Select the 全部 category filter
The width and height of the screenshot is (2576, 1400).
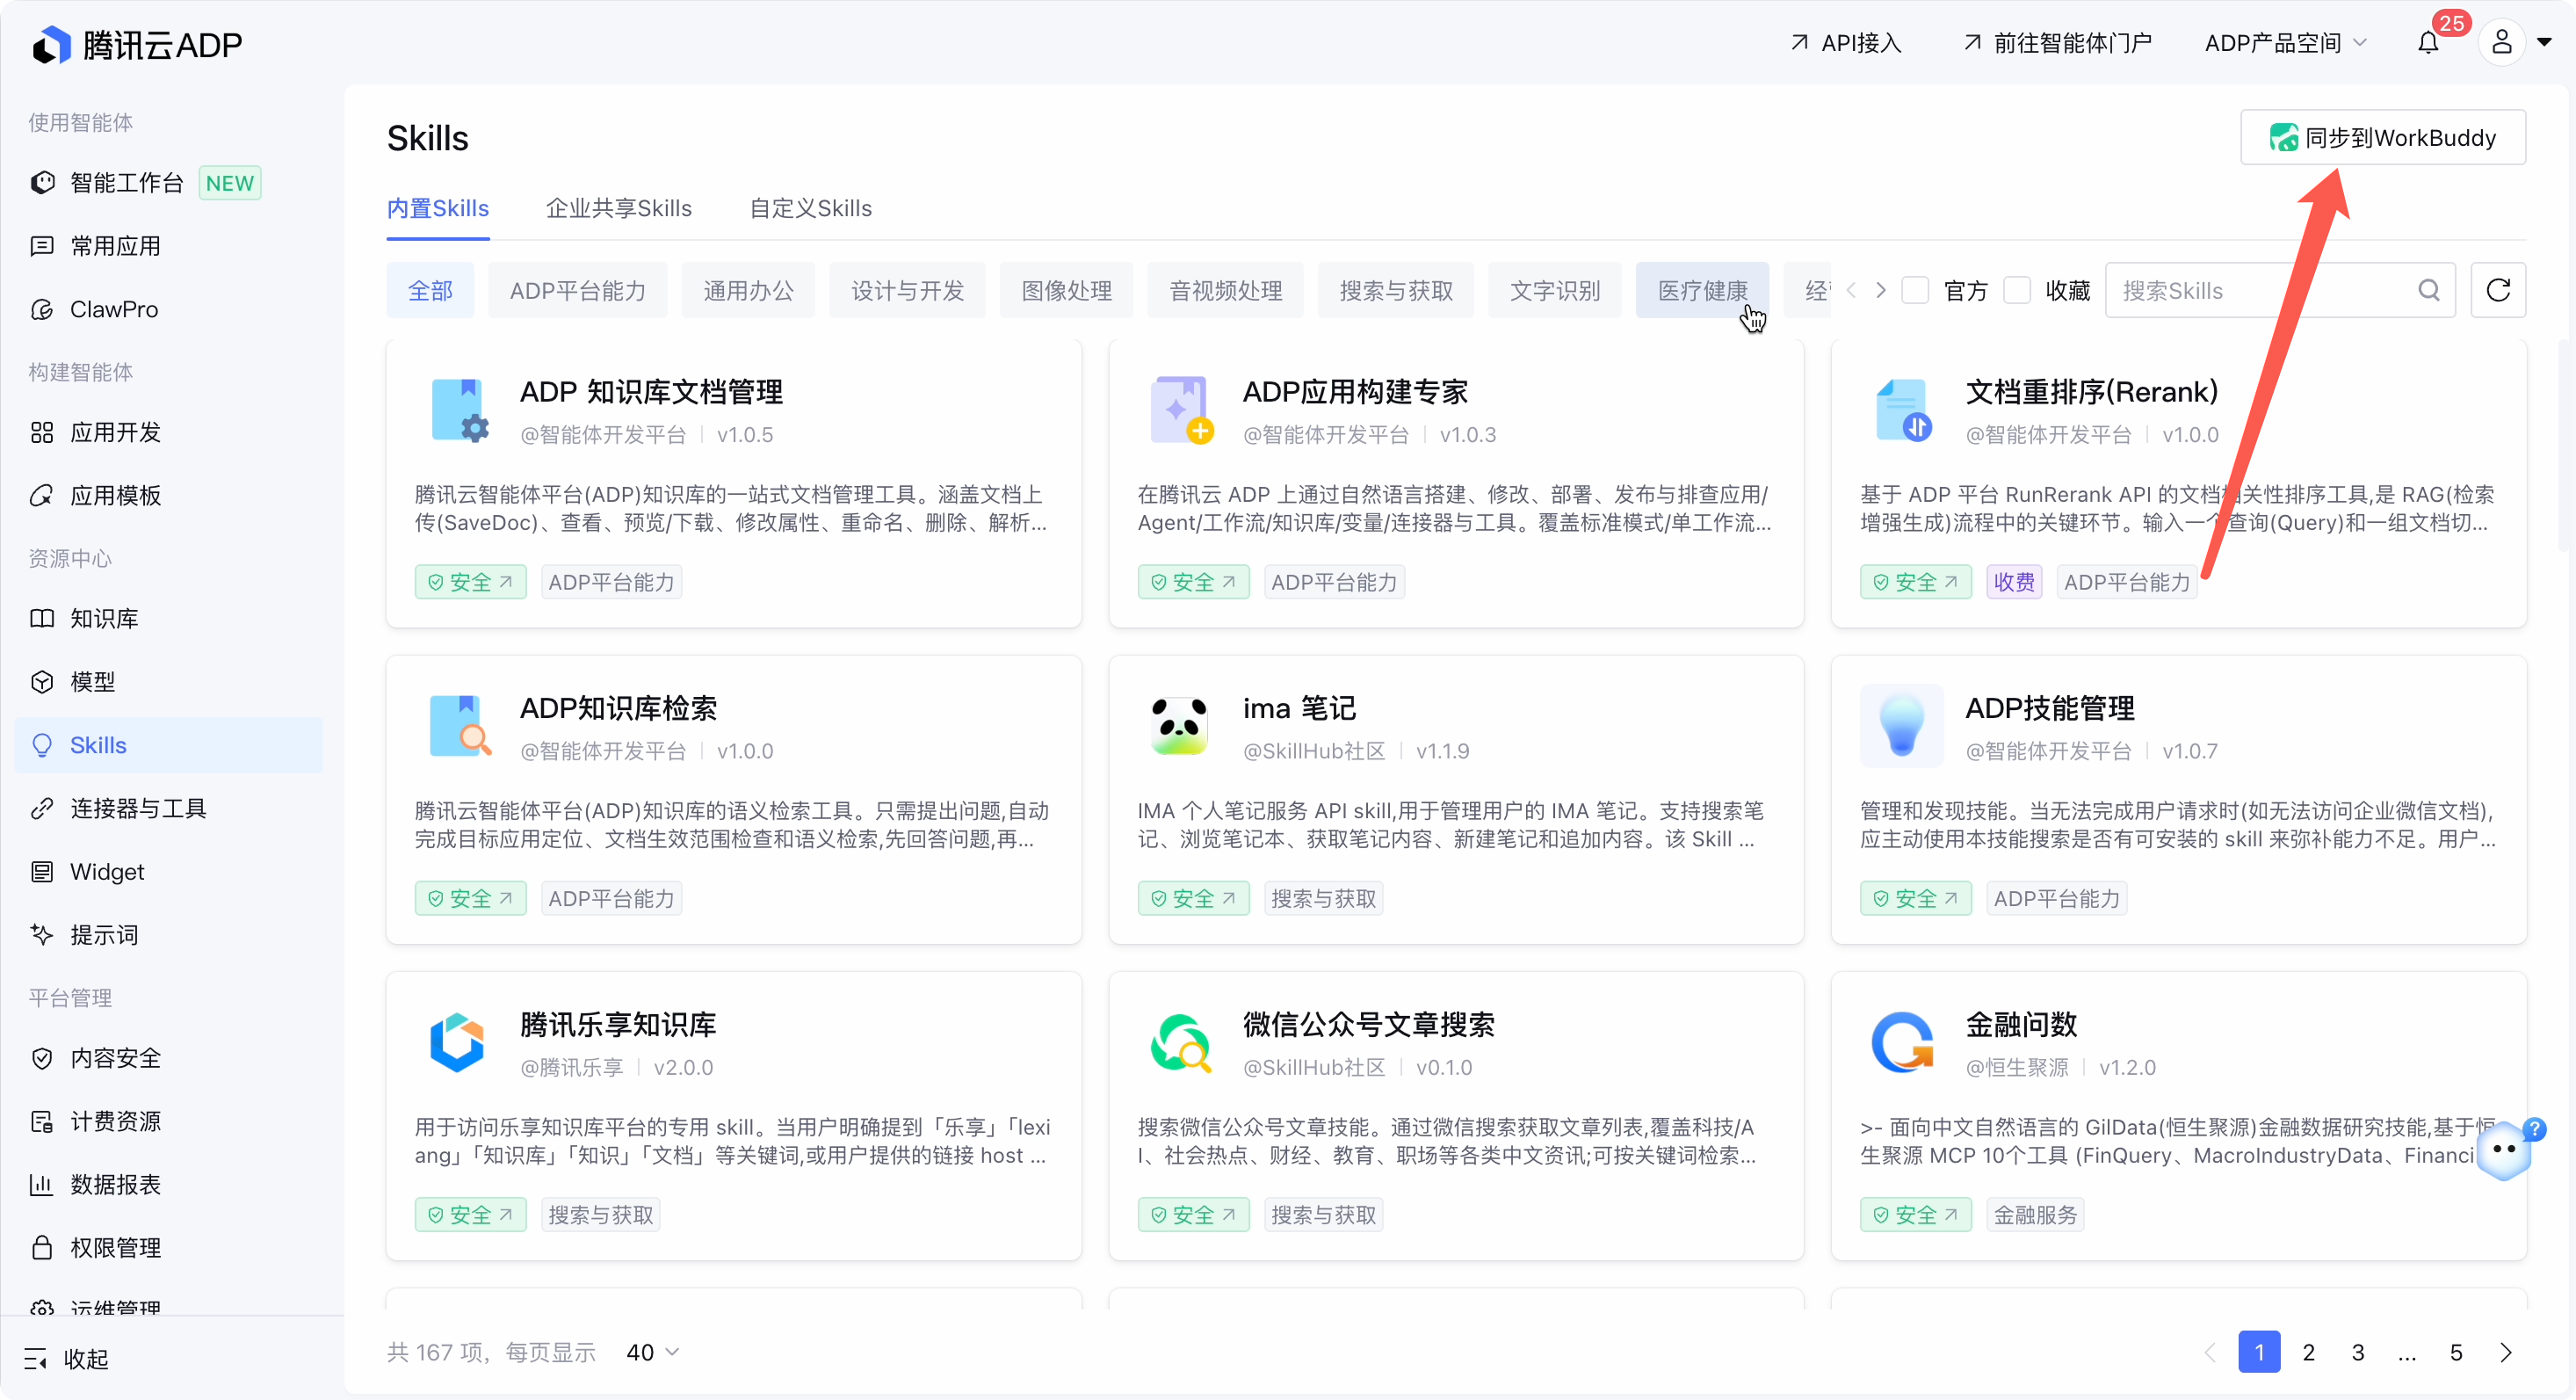coord(430,290)
